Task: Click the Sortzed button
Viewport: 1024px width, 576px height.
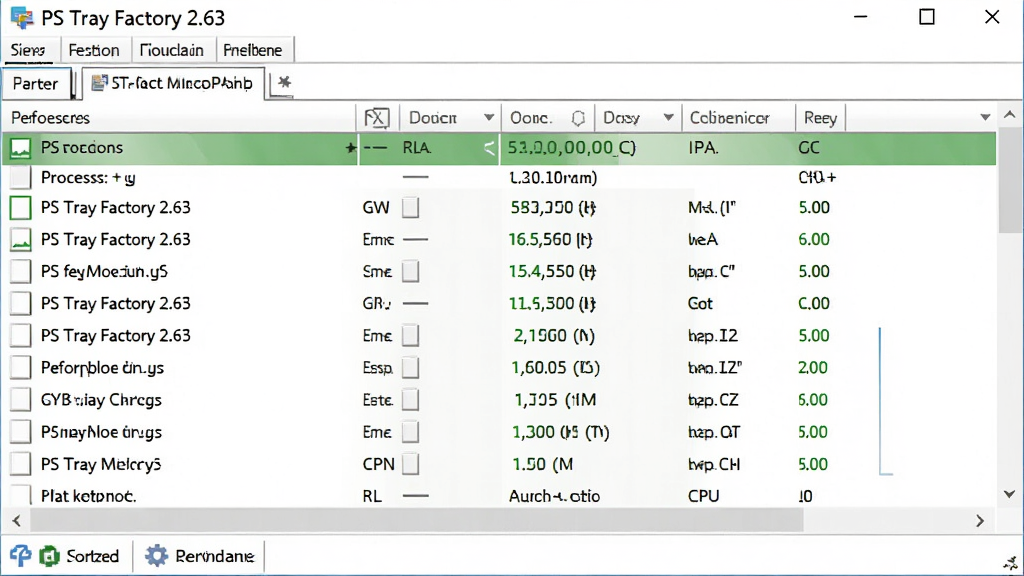Action: tap(80, 556)
